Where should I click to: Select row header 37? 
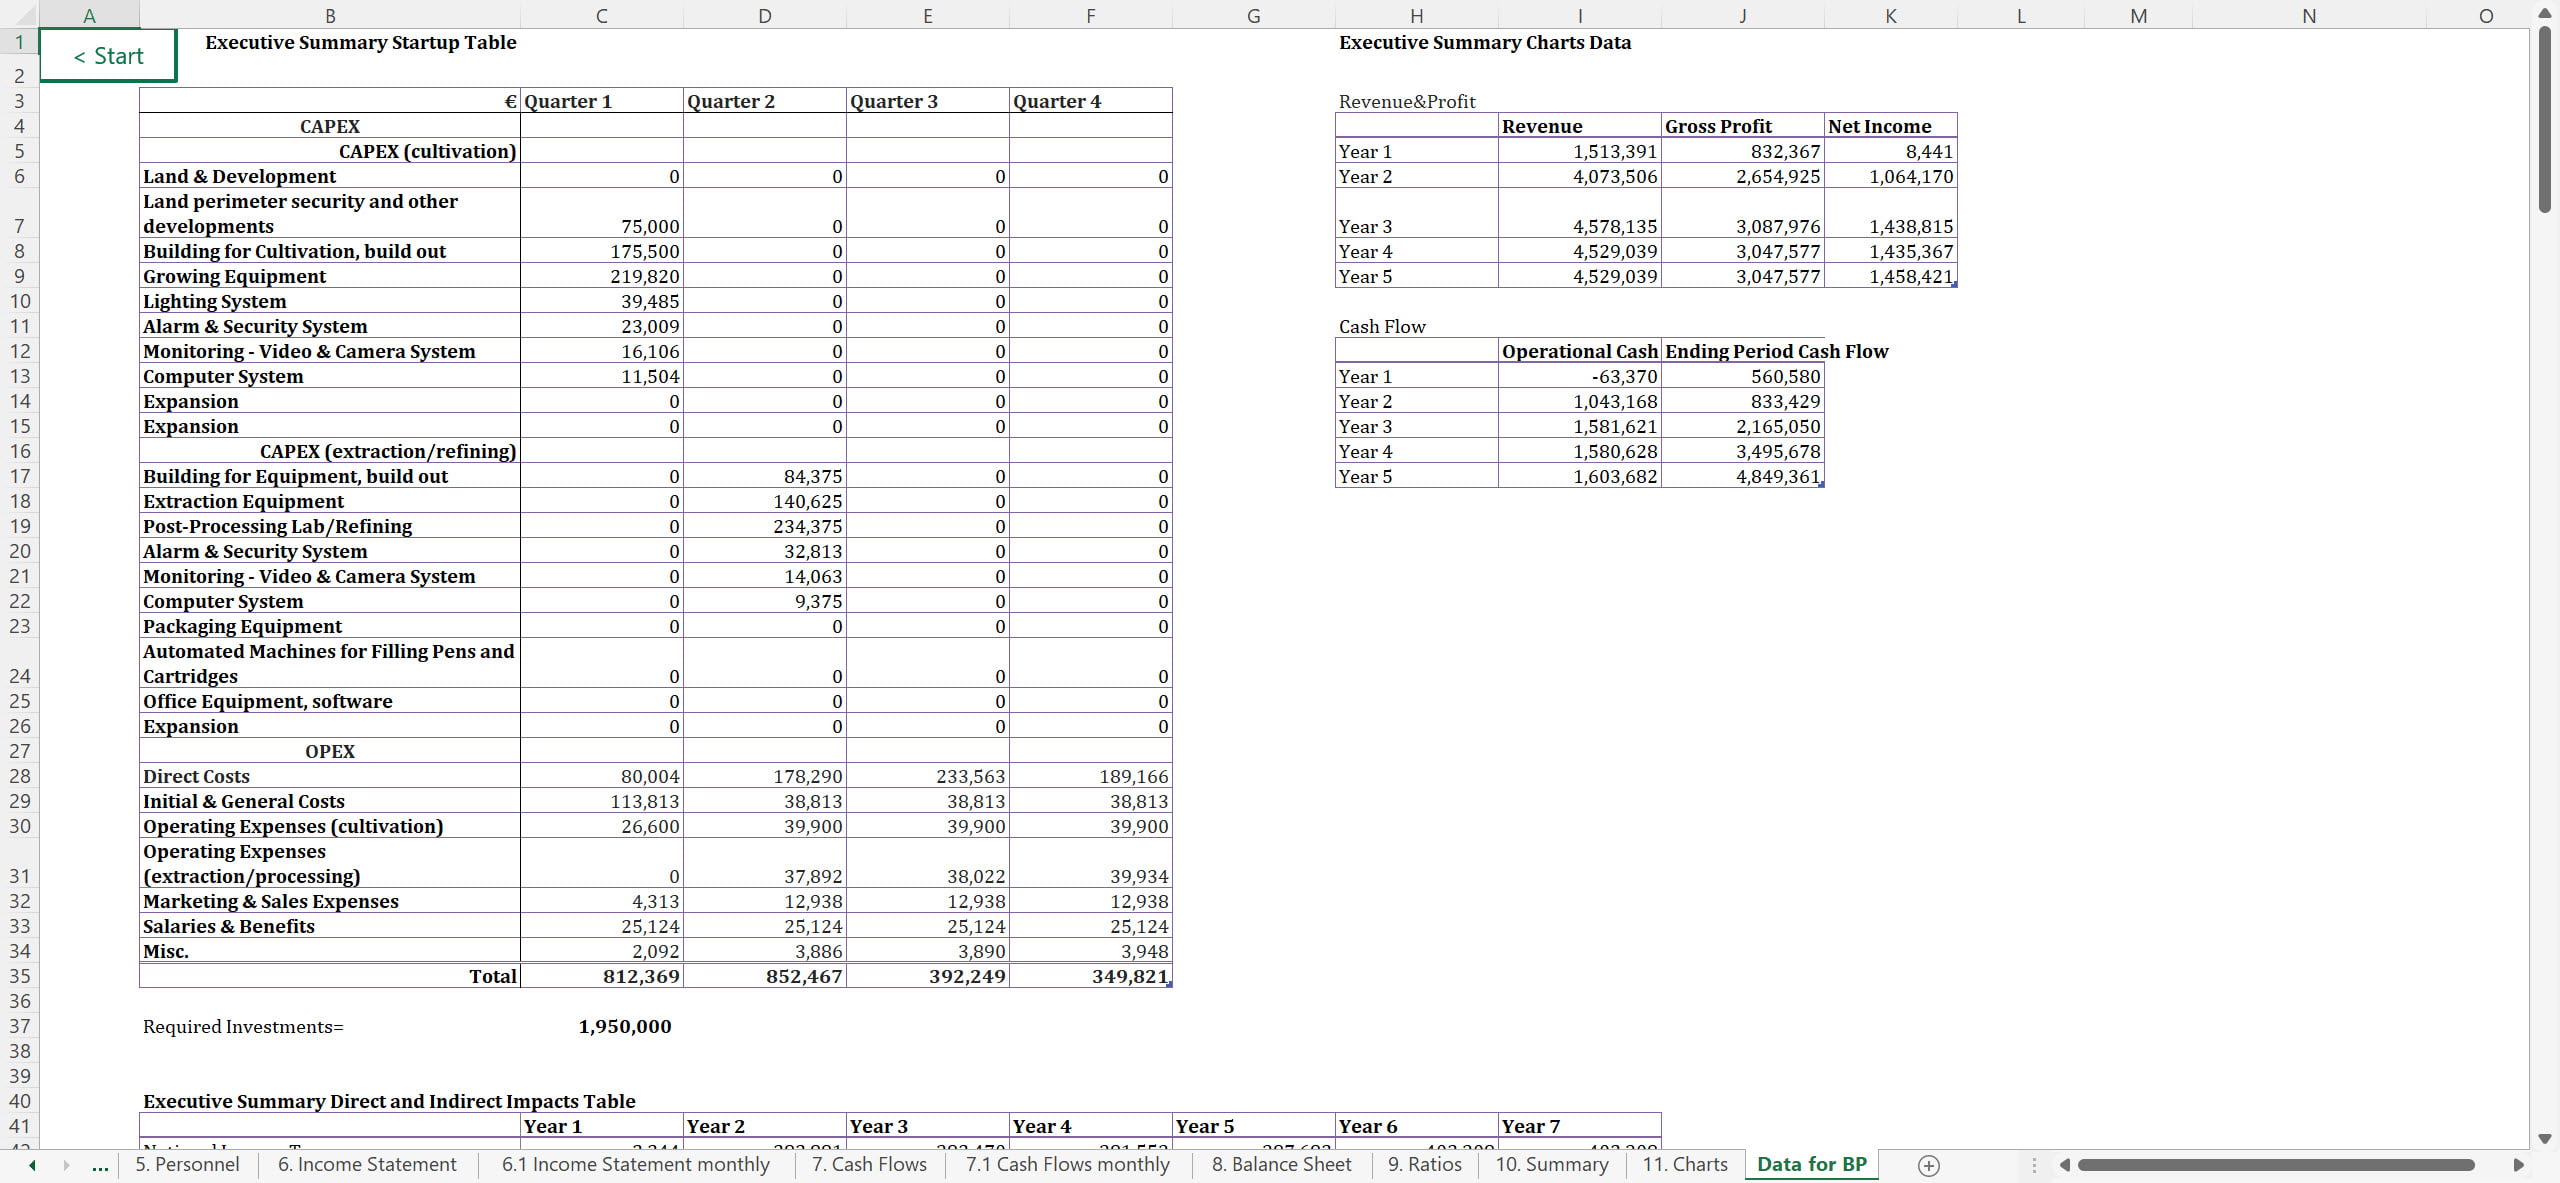pos(19,1026)
